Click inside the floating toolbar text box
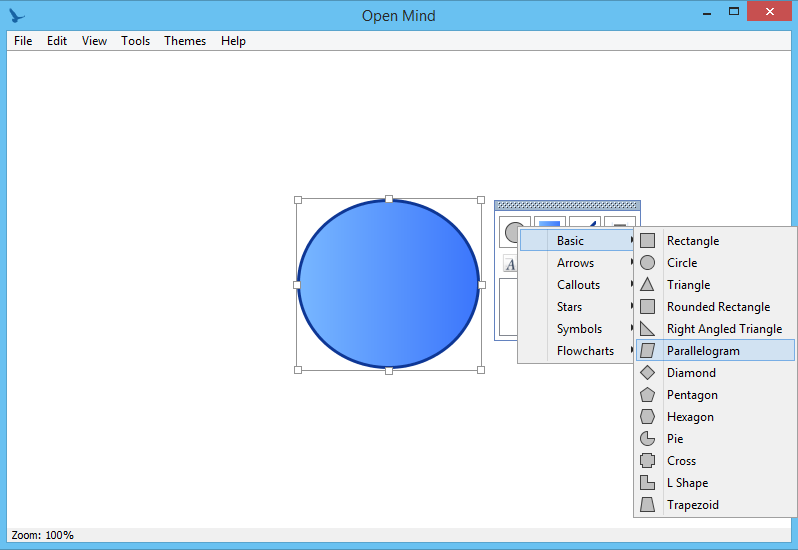The width and height of the screenshot is (798, 550). click(508, 307)
